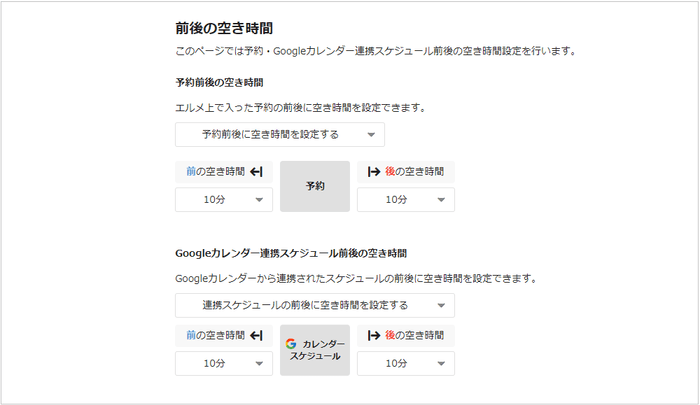Open the 連携スケジュールの前後に空き時間を設定する dropdown
The height and width of the screenshot is (405, 700).
pyautogui.click(x=314, y=305)
